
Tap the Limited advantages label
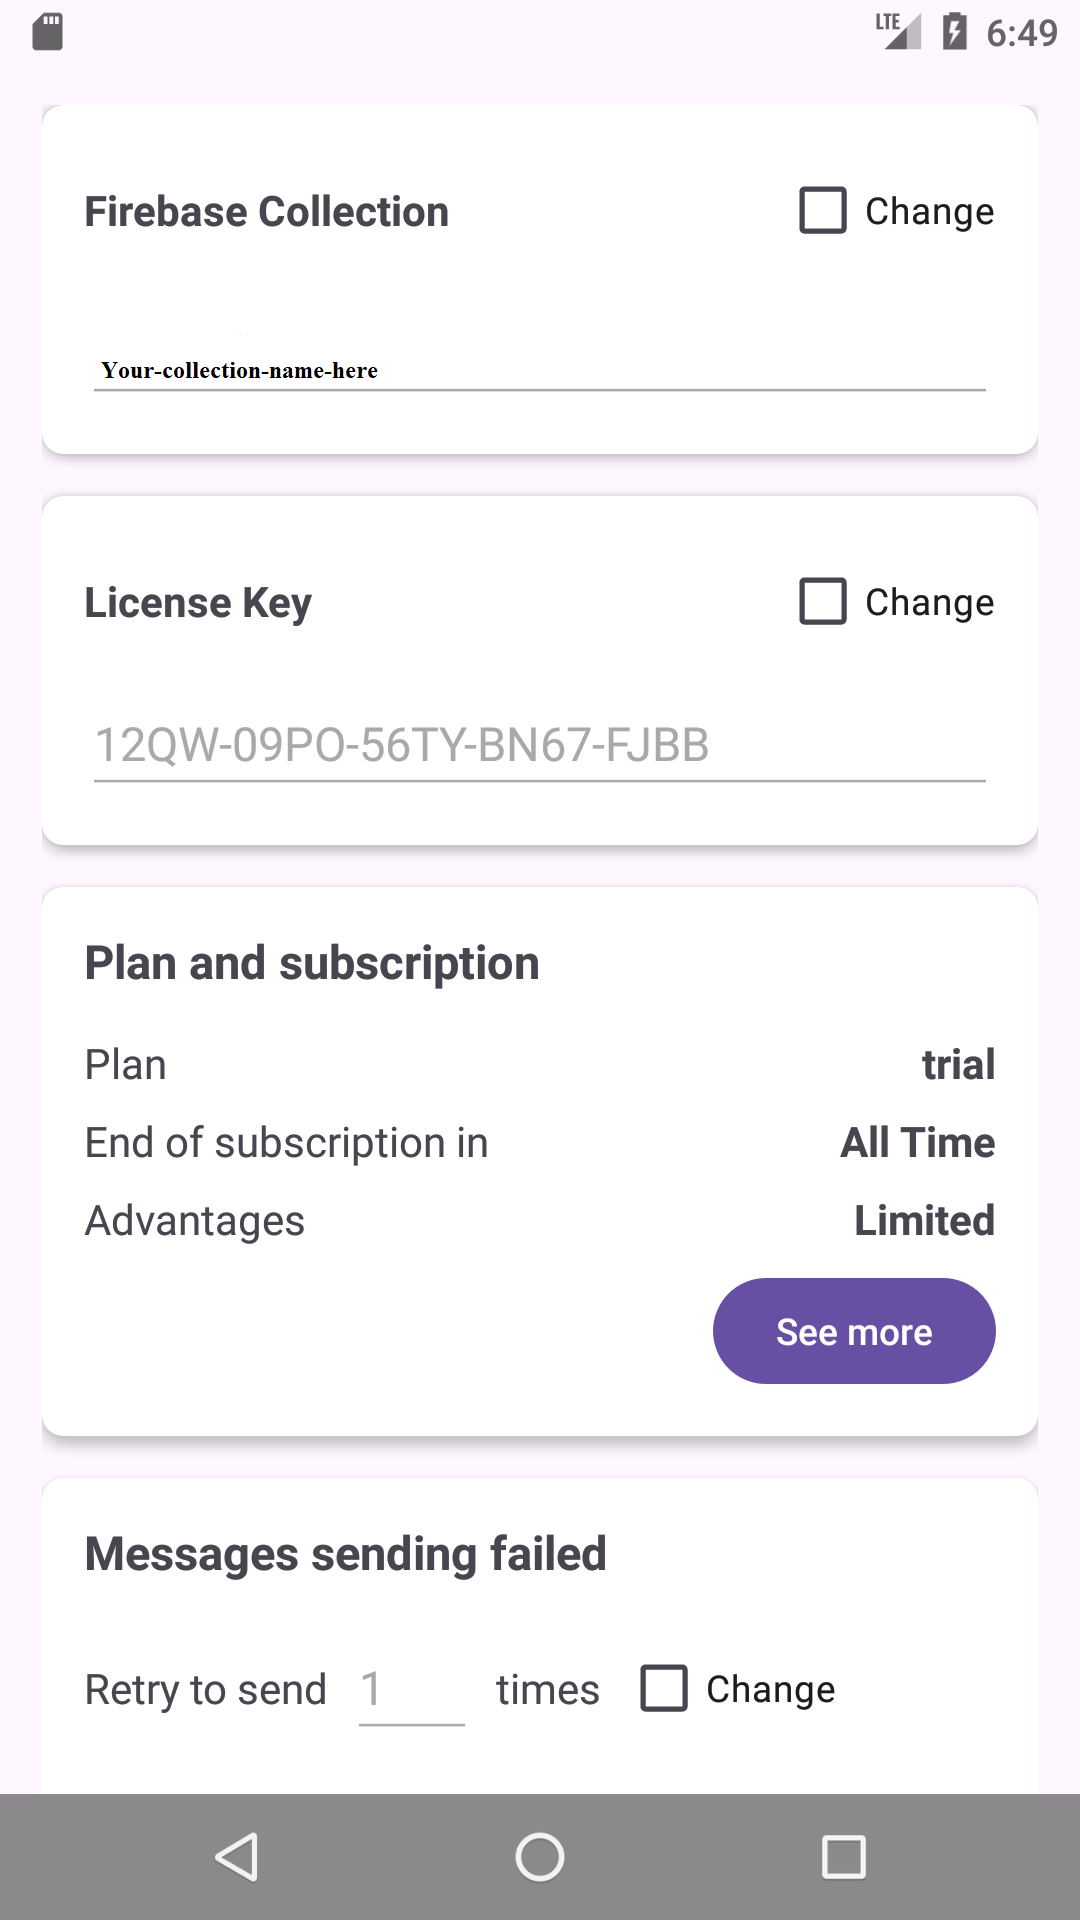923,1220
